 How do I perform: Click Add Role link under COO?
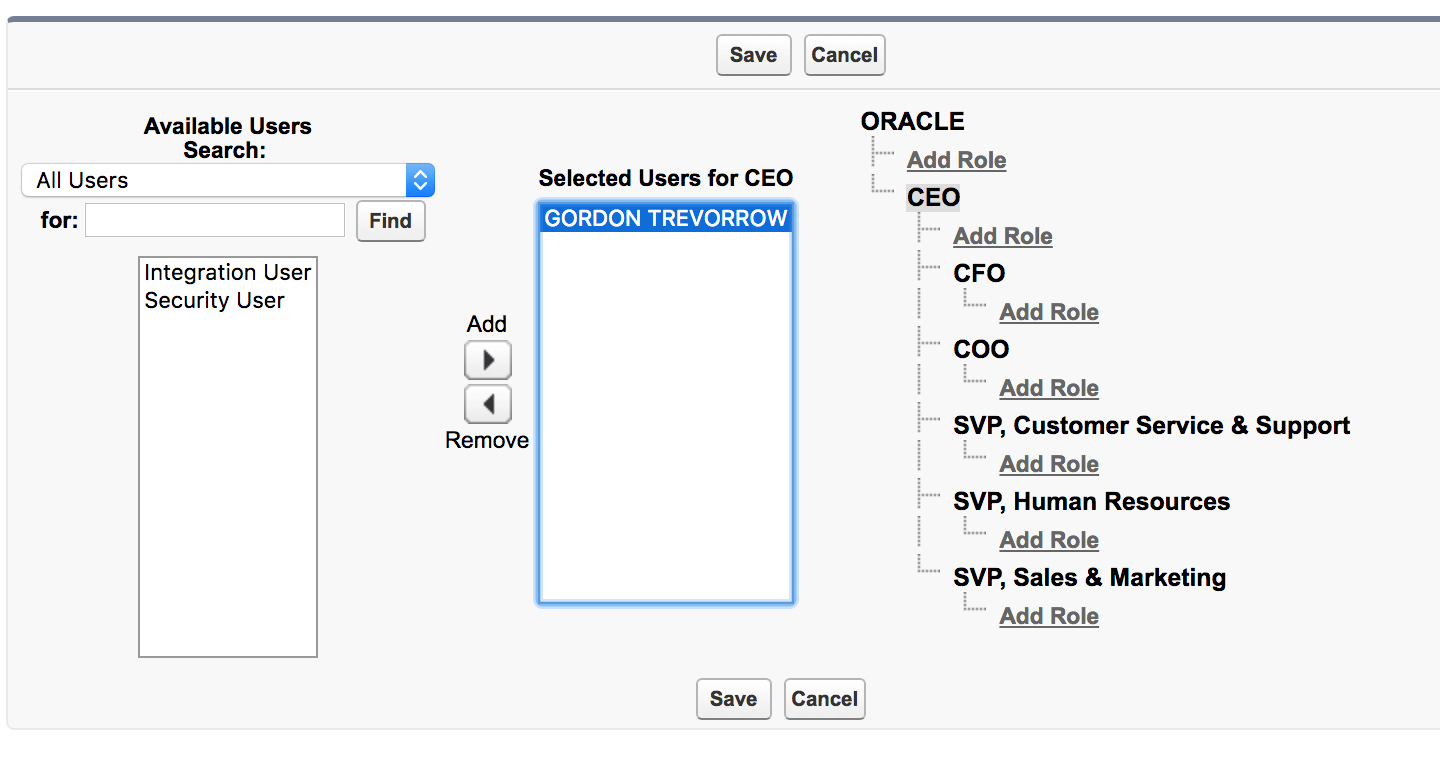(x=1049, y=388)
